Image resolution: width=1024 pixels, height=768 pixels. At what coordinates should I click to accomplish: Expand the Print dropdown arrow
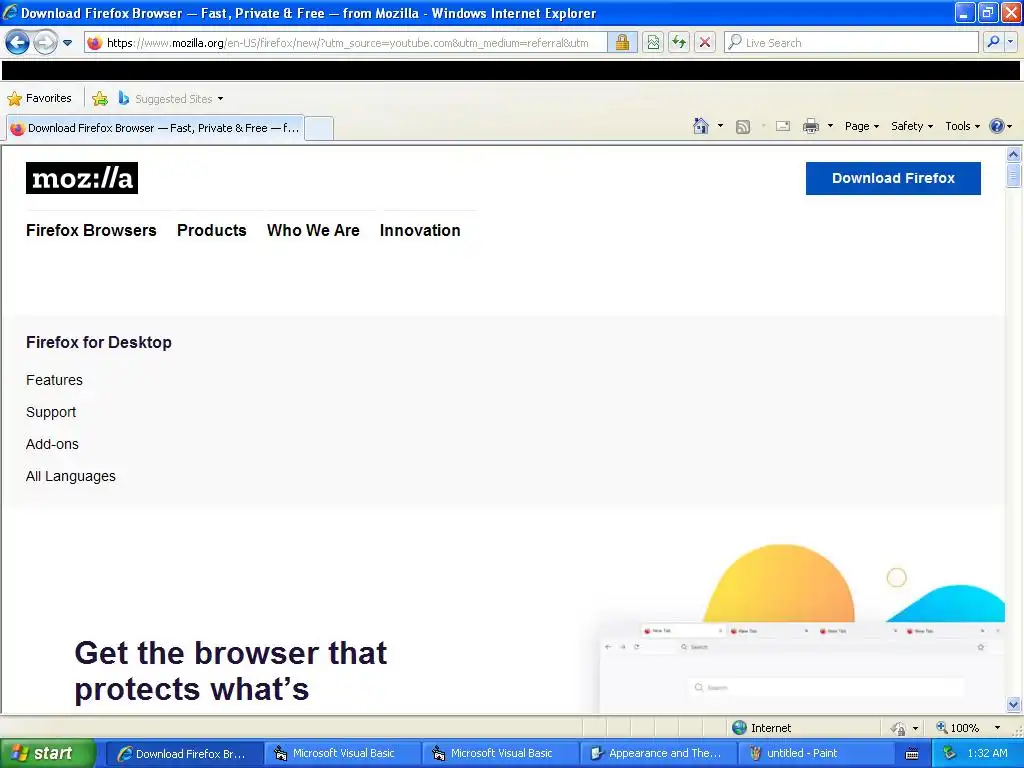click(x=830, y=125)
